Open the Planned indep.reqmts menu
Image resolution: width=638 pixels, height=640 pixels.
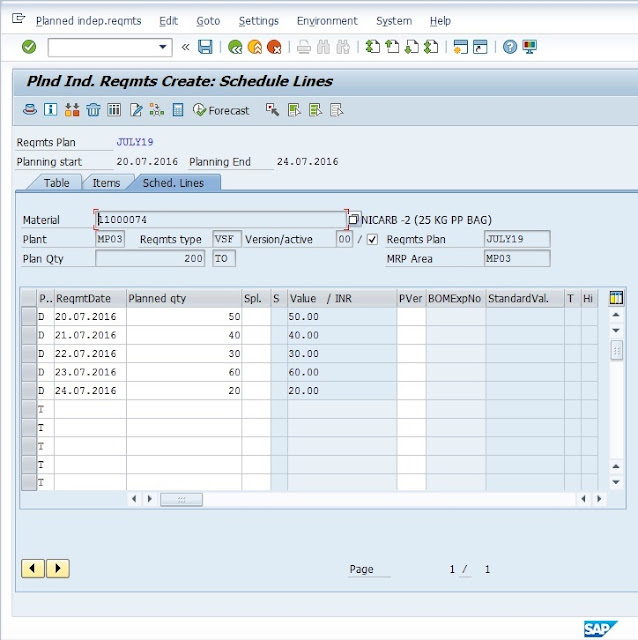click(x=89, y=21)
